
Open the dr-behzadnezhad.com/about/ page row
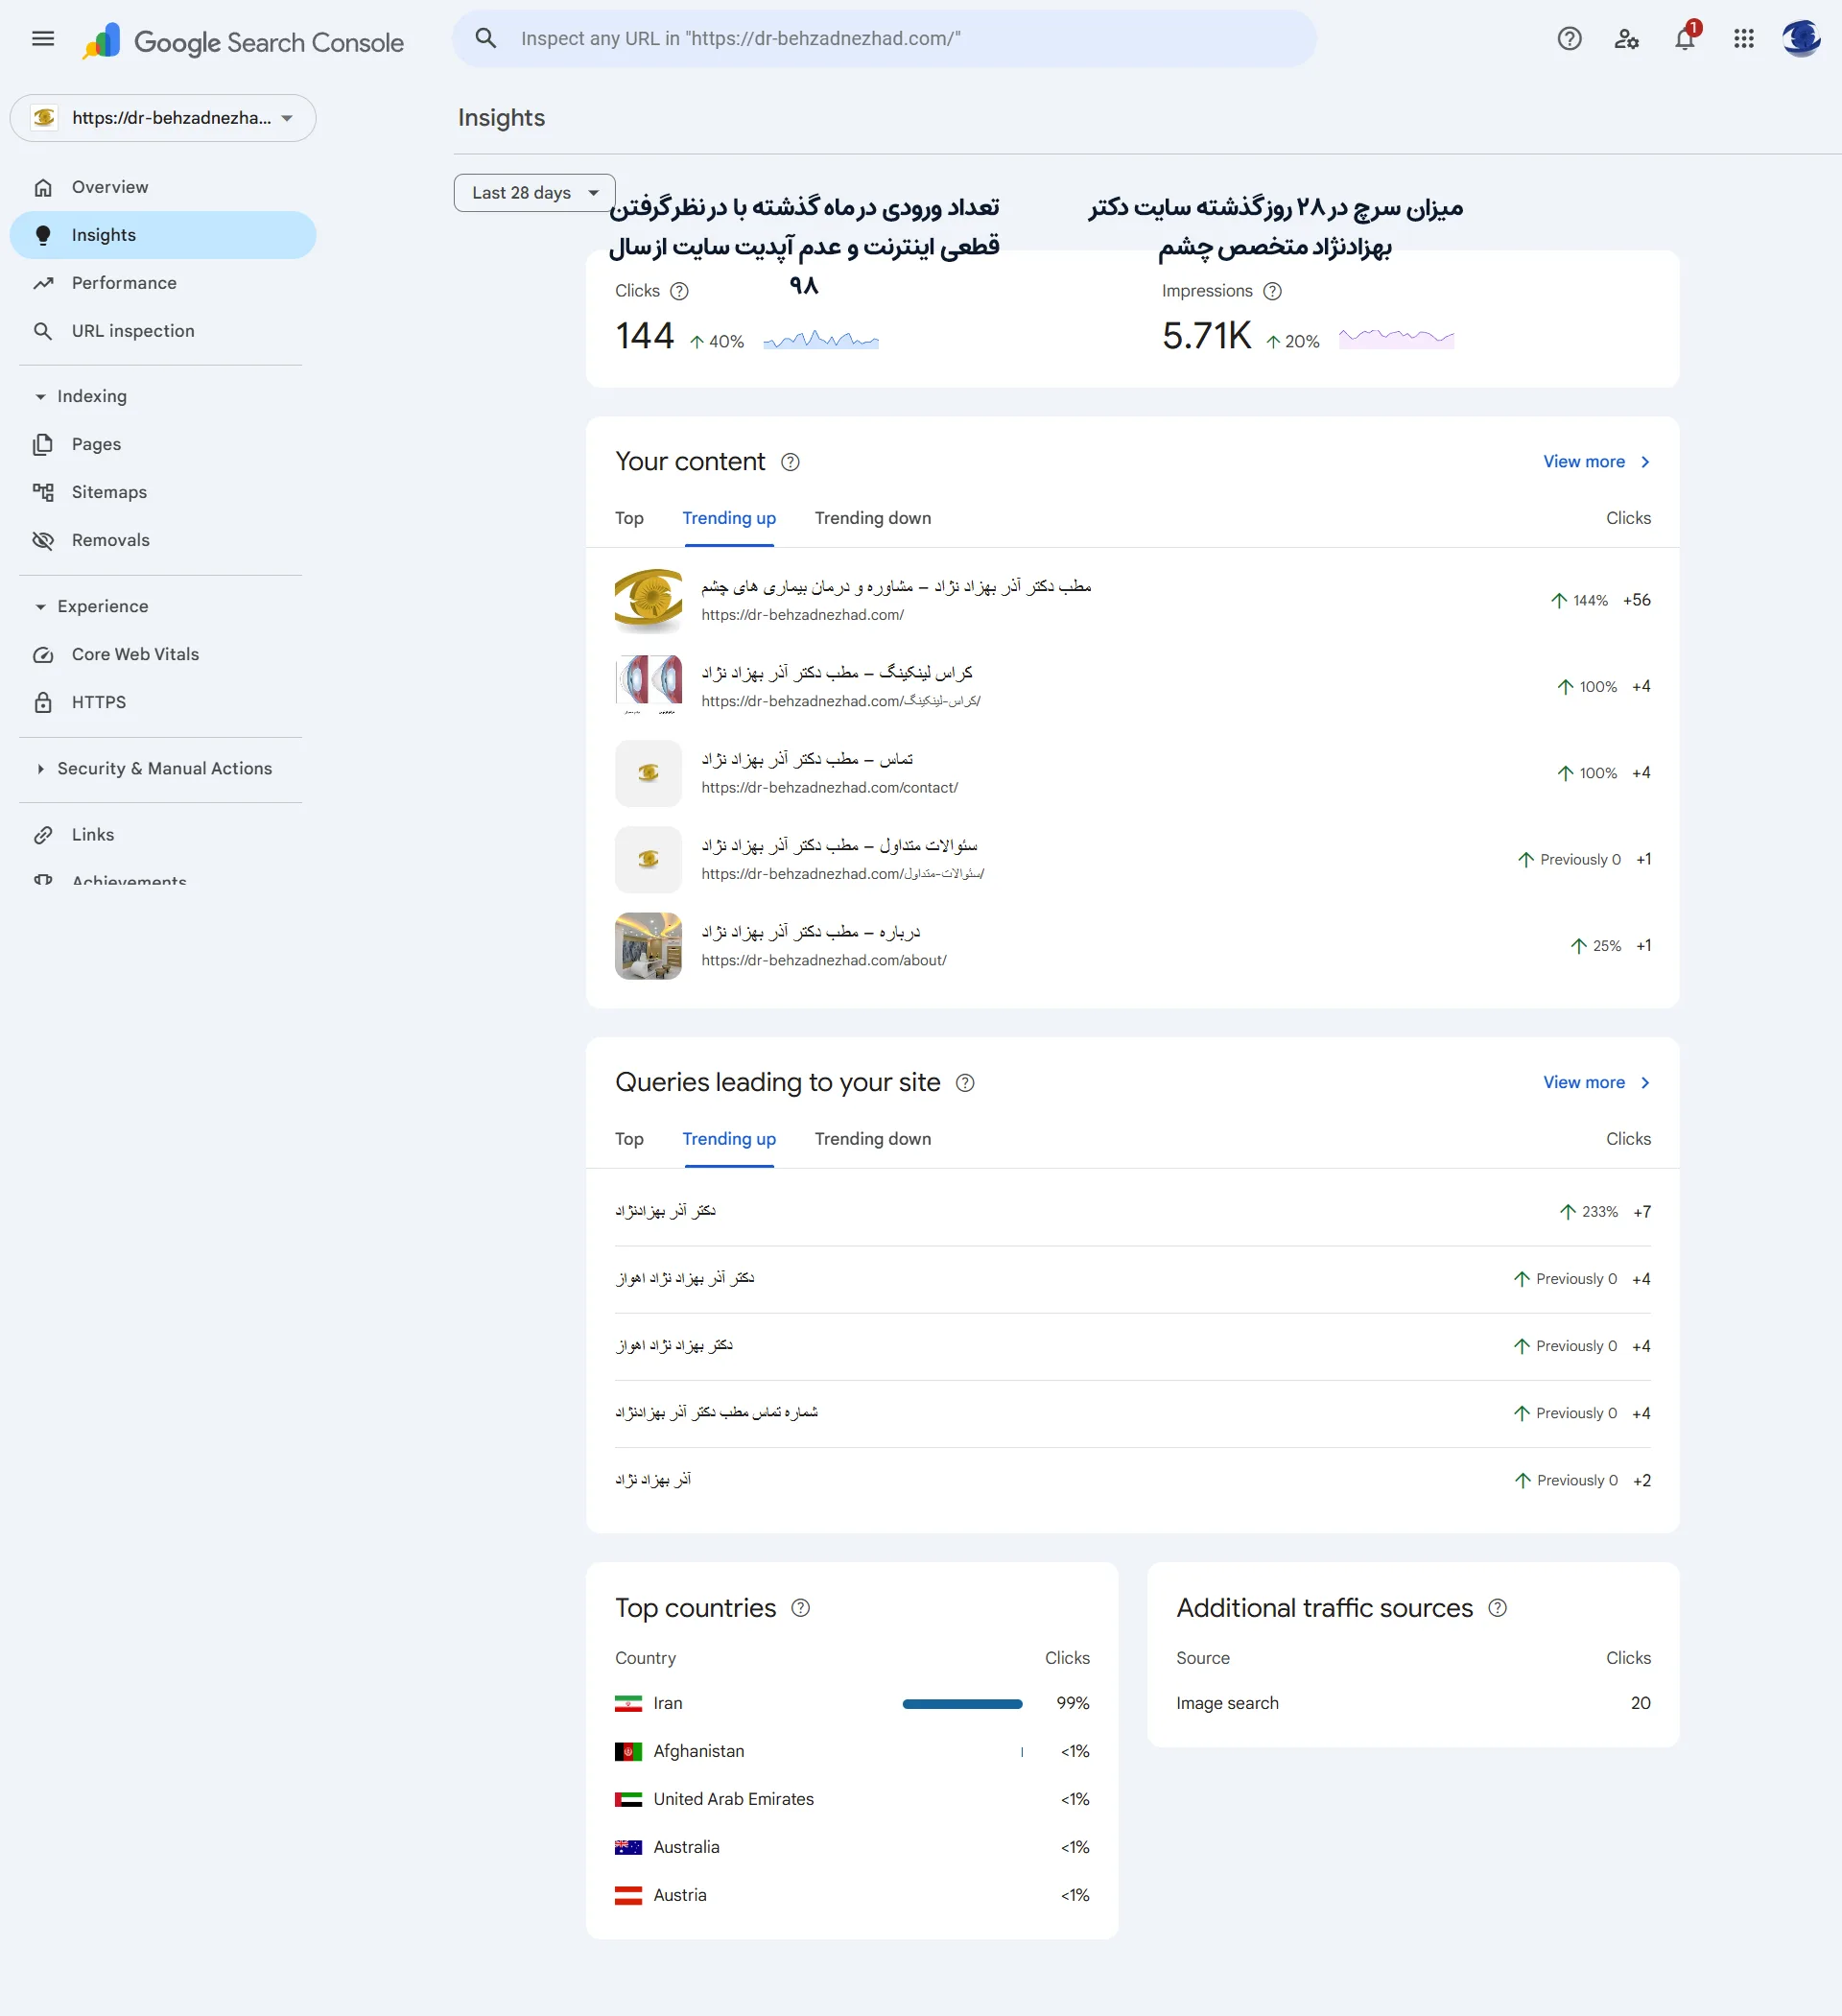(x=1133, y=947)
